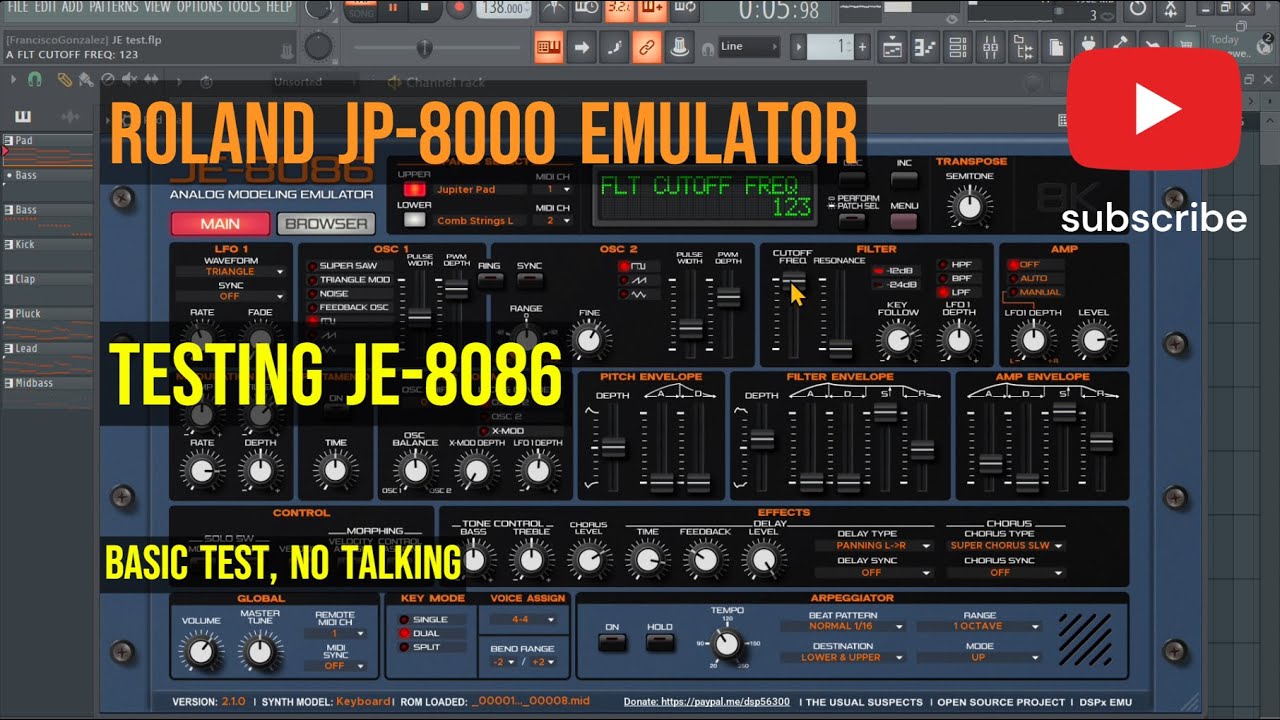Open the HELP menu

coord(279,7)
